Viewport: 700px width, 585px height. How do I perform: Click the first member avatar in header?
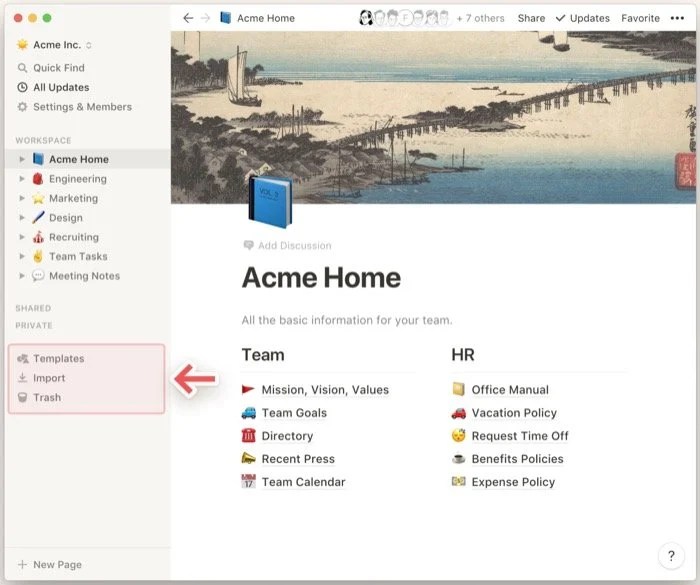(366, 18)
